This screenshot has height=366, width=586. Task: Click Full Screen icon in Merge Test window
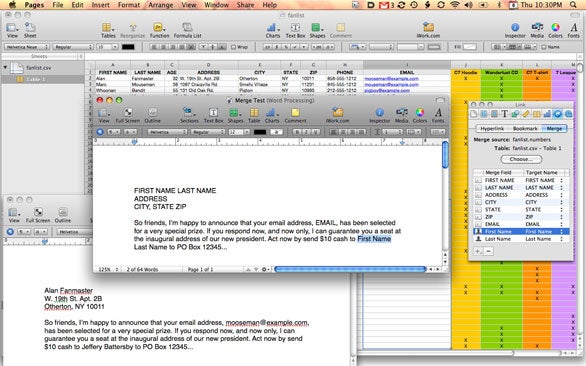click(128, 115)
